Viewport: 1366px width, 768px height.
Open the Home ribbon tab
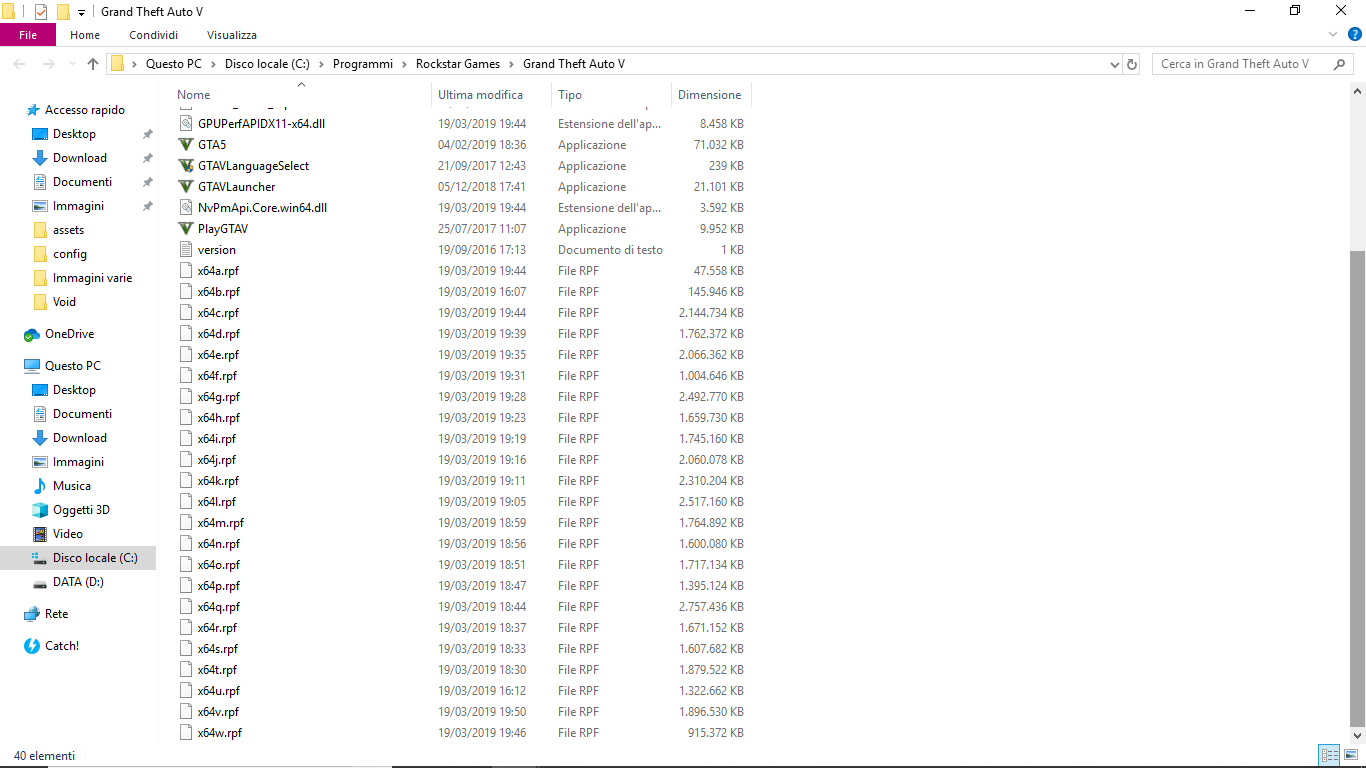85,35
